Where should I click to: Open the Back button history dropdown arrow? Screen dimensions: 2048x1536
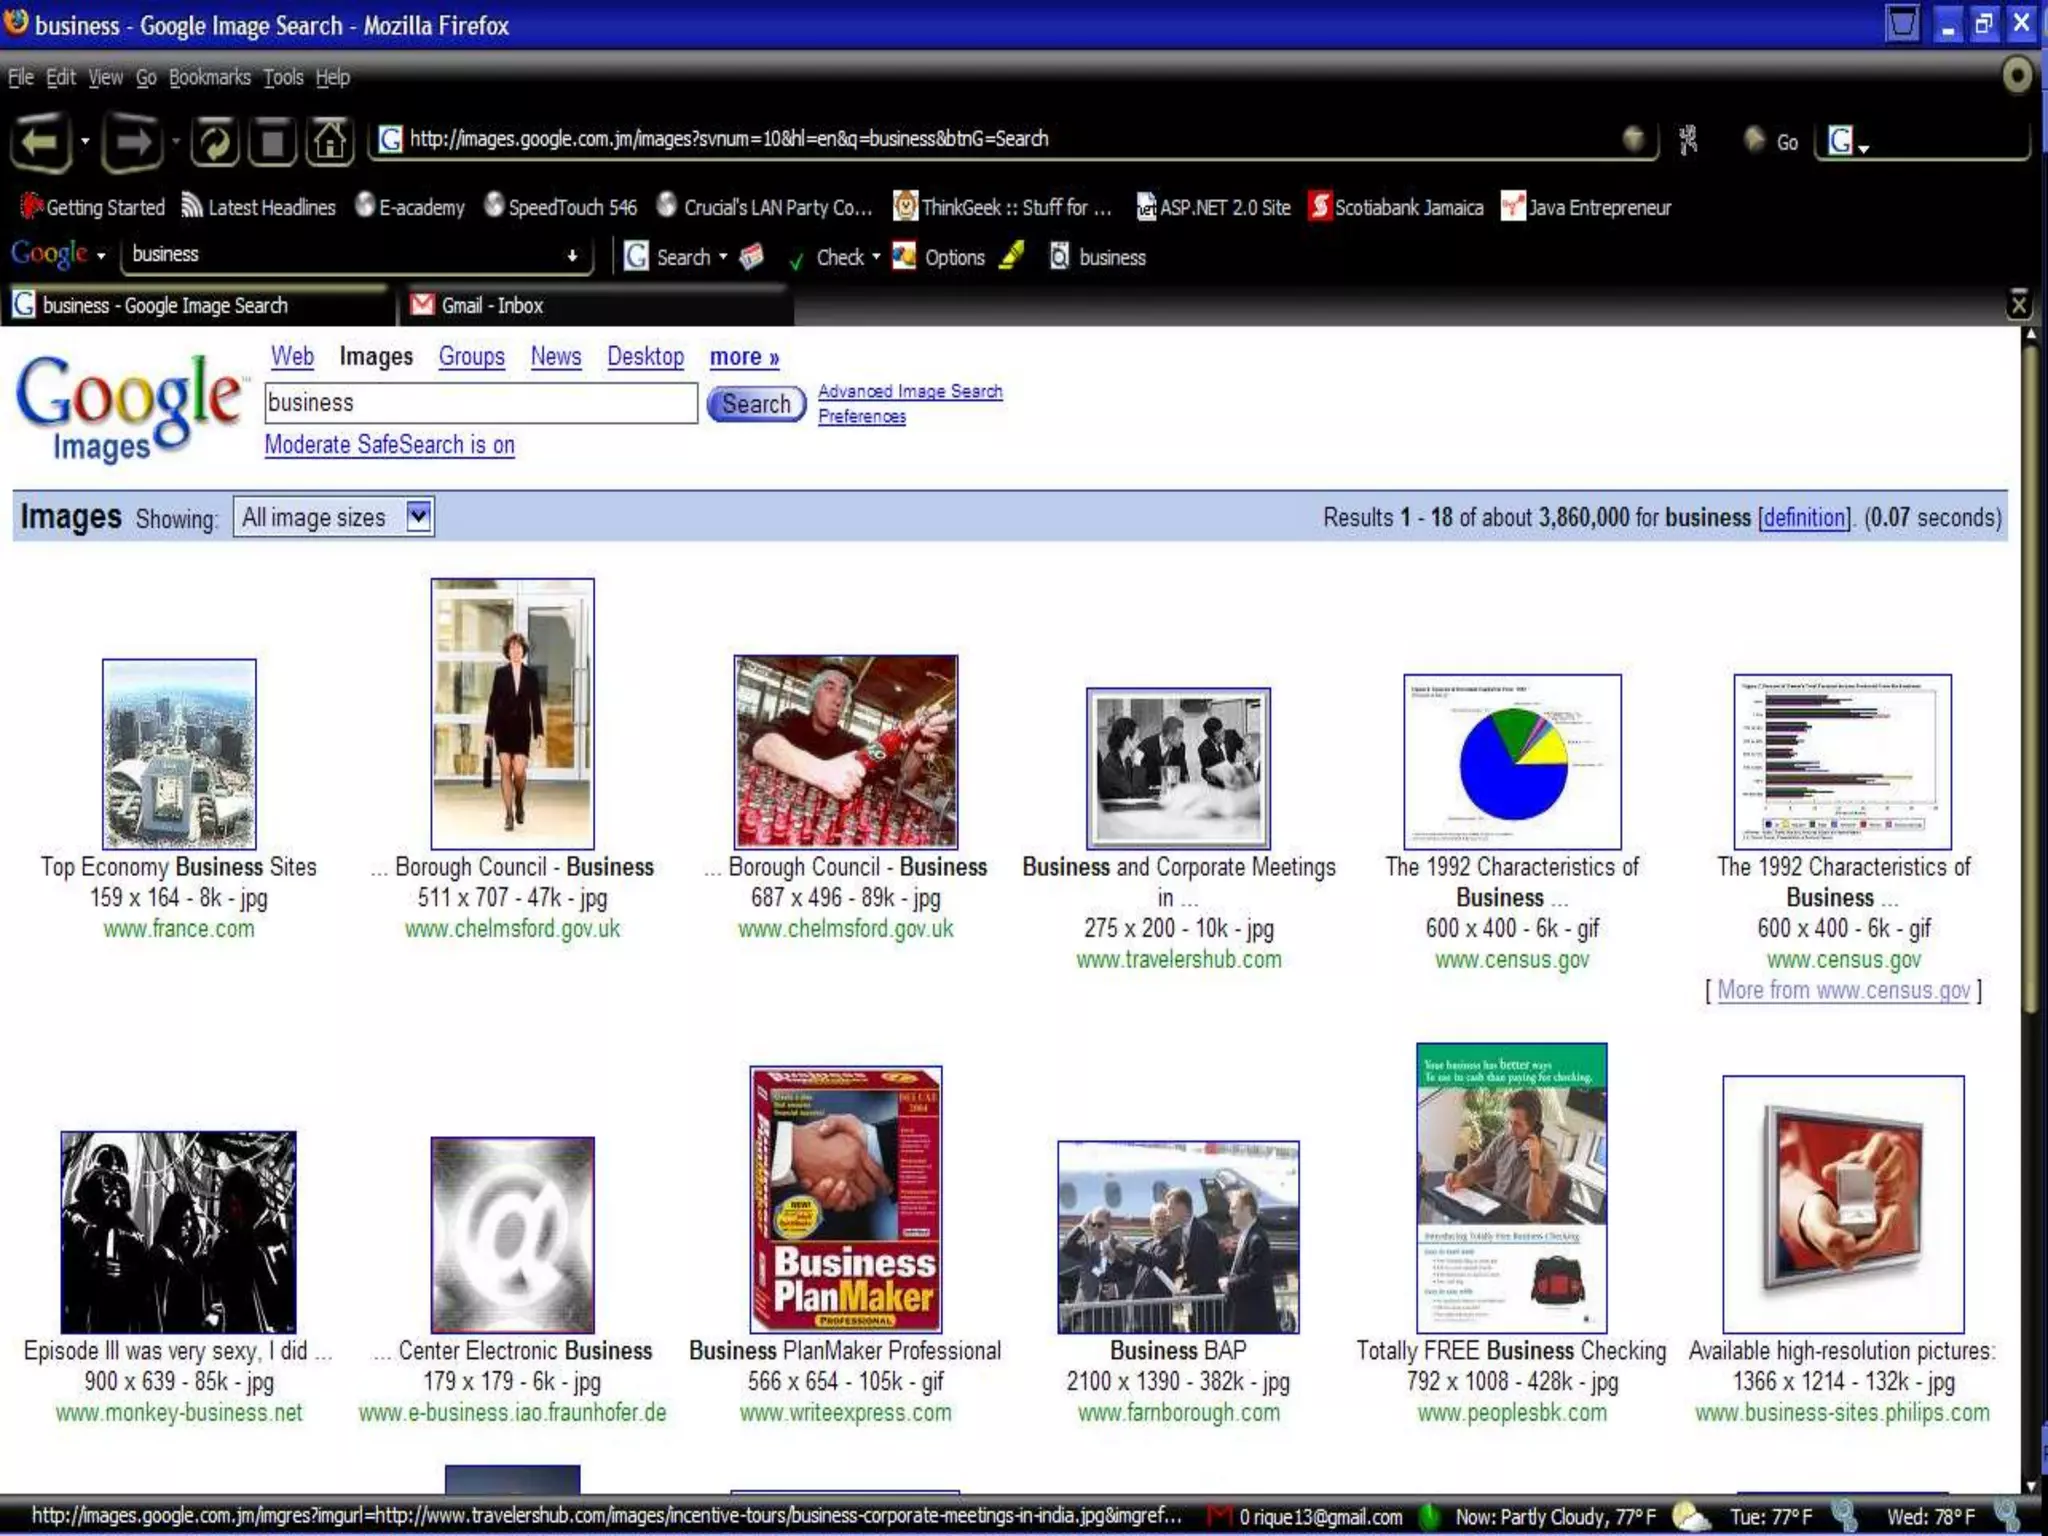[85, 141]
